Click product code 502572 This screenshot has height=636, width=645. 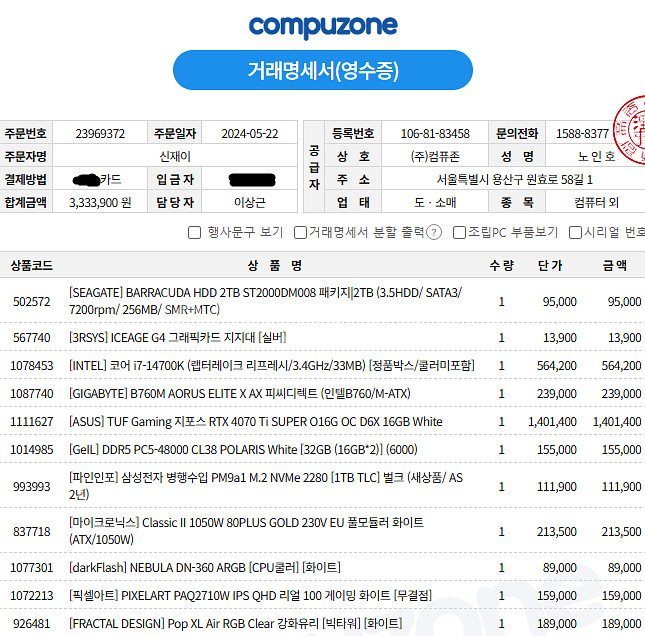[x=32, y=302]
